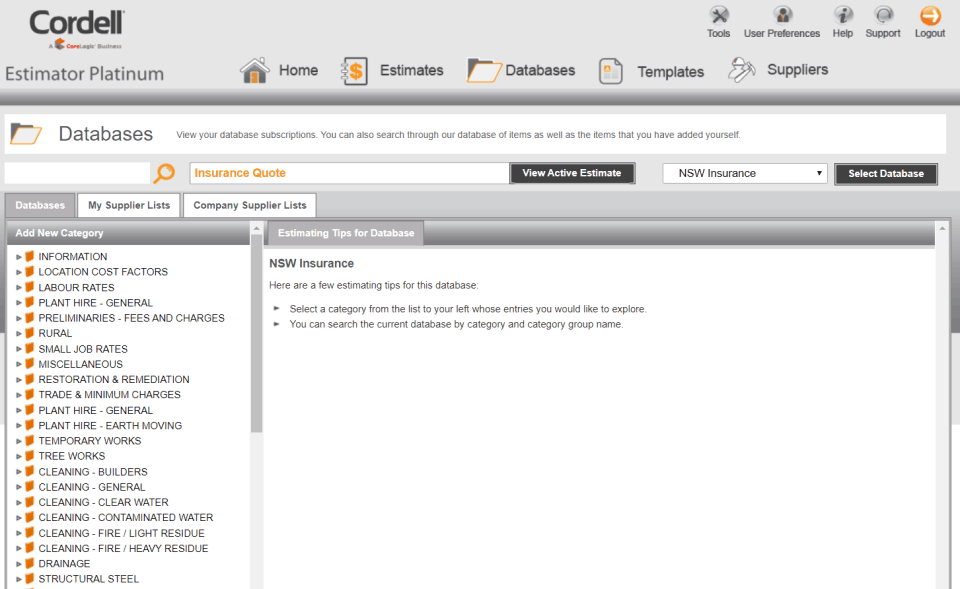Select Estimating Tips for Database tab
The height and width of the screenshot is (589, 960).
coord(346,233)
